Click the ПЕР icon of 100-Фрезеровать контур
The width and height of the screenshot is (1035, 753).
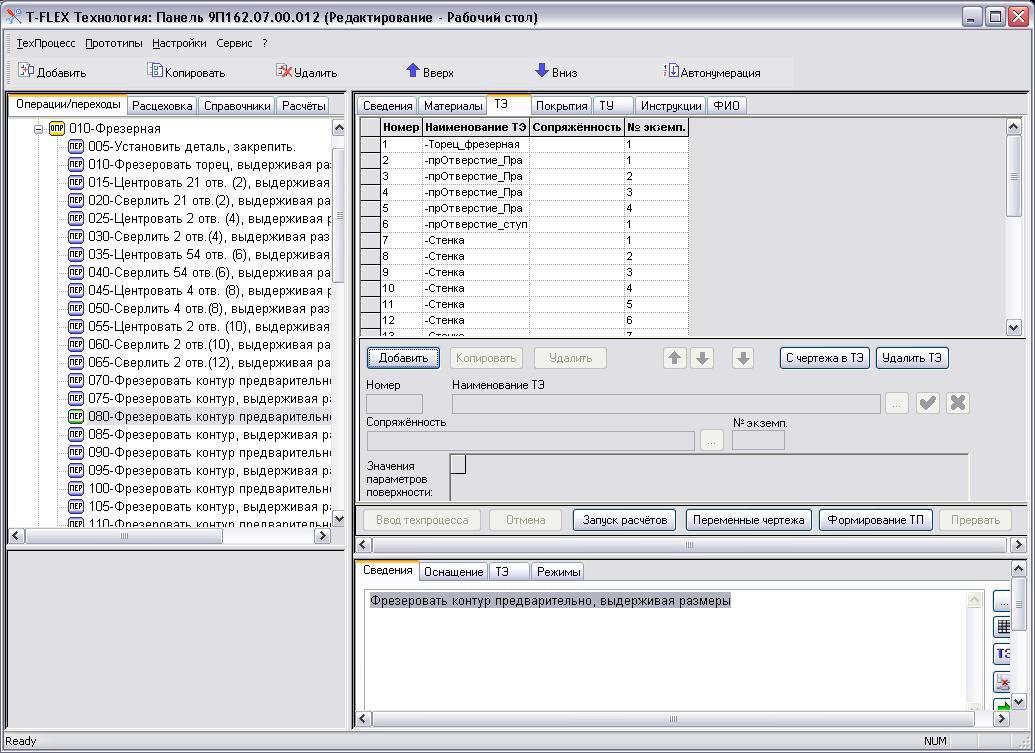point(76,488)
